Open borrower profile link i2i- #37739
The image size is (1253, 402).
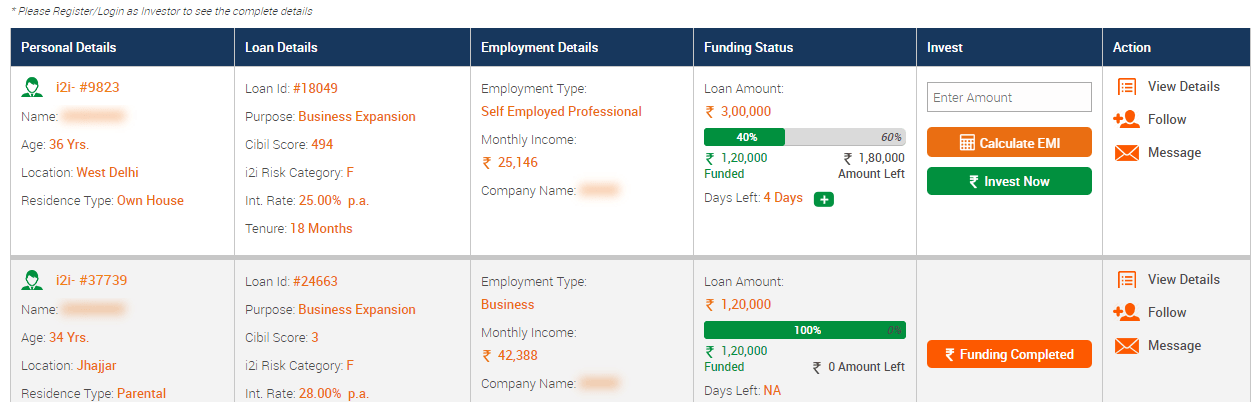pos(92,280)
